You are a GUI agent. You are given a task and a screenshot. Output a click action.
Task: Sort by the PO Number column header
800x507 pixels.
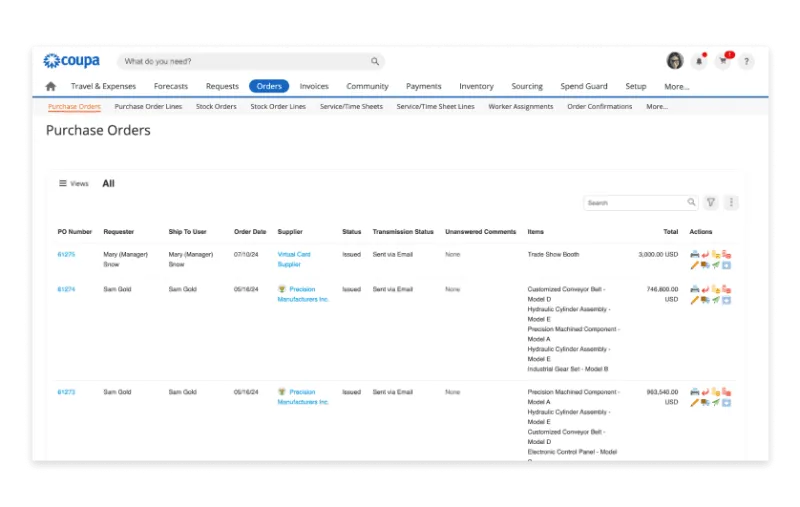point(74,232)
